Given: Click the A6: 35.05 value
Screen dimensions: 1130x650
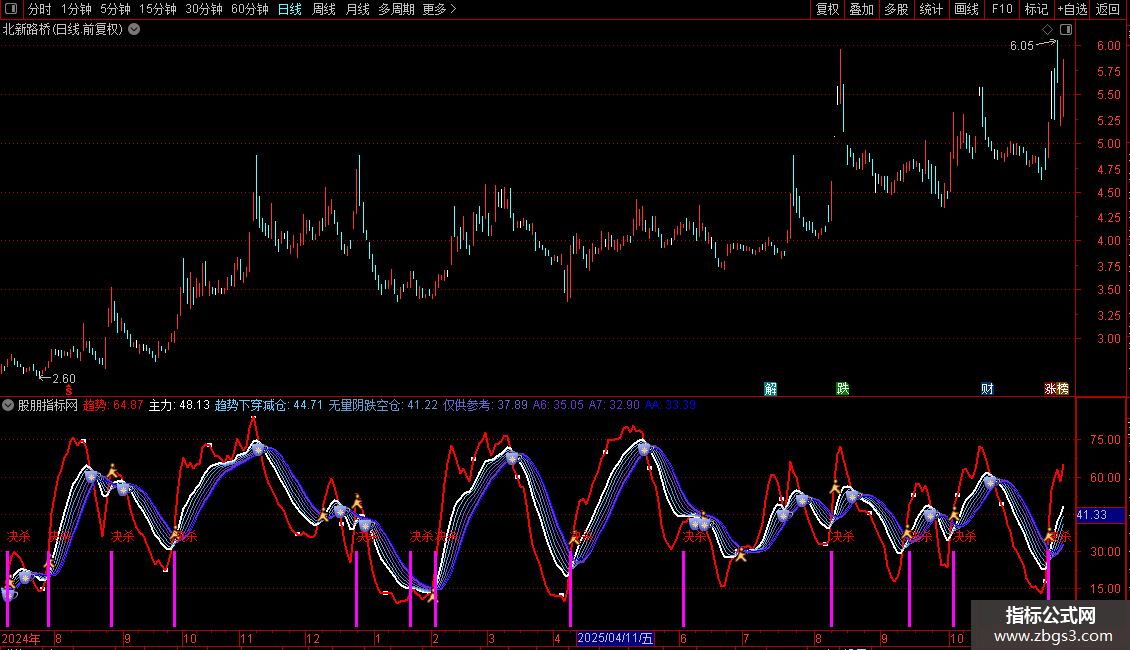Looking at the screenshot, I should (x=558, y=405).
